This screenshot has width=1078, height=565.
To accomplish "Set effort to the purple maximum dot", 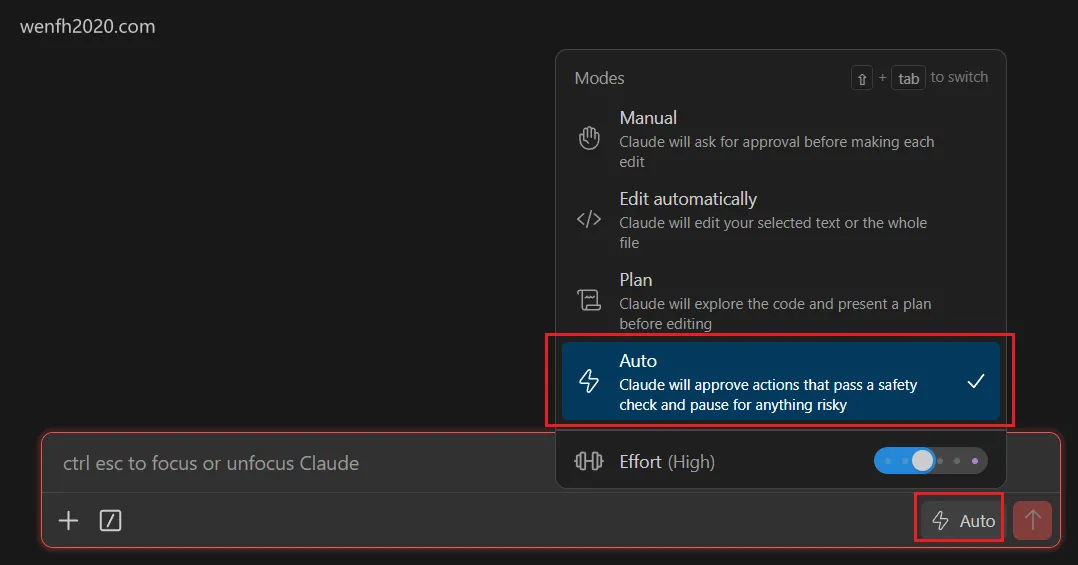I will tap(975, 461).
